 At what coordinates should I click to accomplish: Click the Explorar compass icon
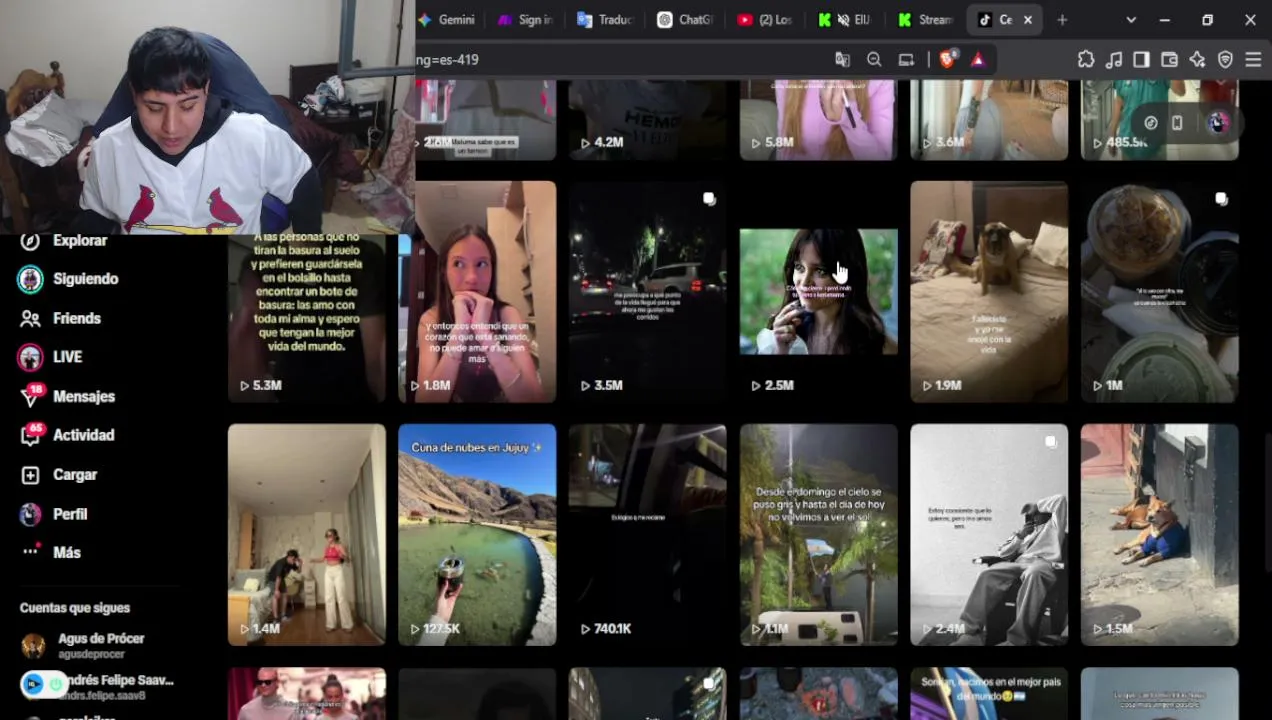30,241
